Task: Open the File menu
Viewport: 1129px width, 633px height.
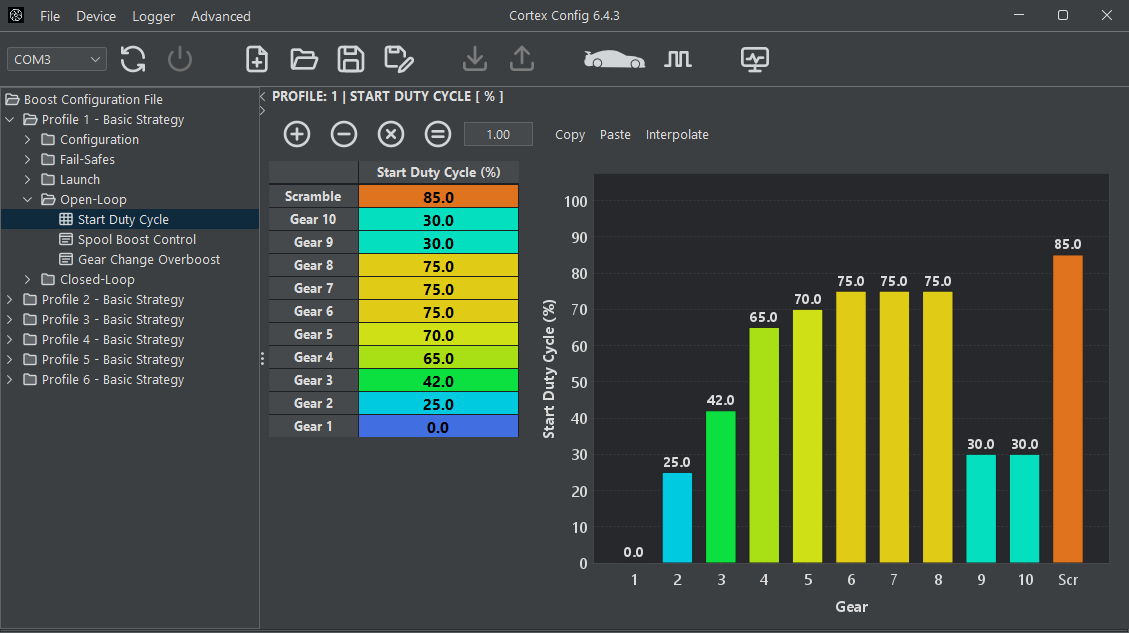Action: [x=50, y=16]
